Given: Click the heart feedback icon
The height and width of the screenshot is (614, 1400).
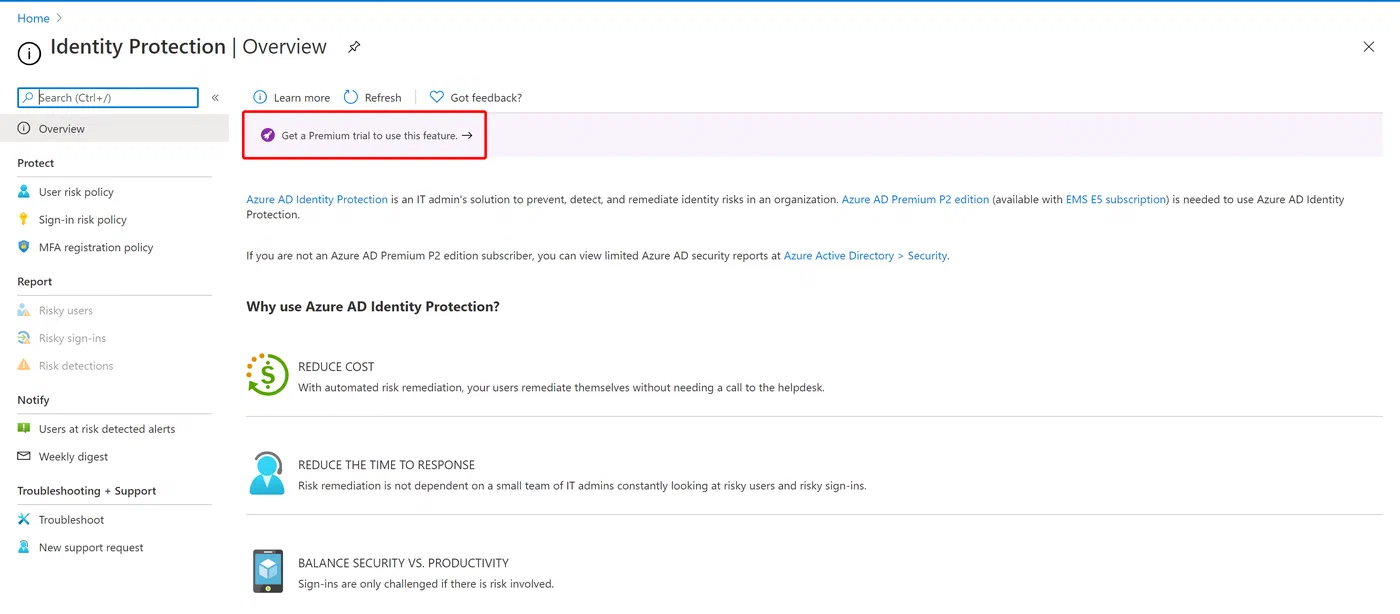Looking at the screenshot, I should [x=437, y=97].
